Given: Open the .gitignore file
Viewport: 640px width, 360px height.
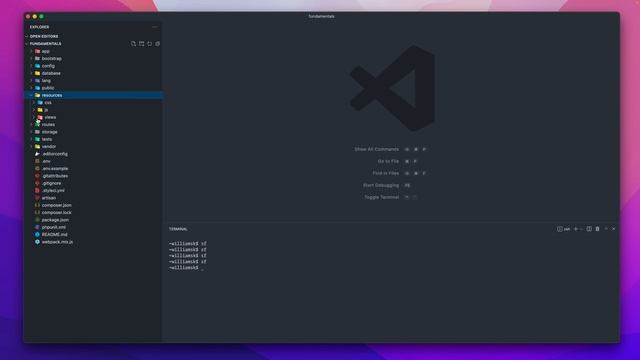Looking at the screenshot, I should (x=94, y=183).
